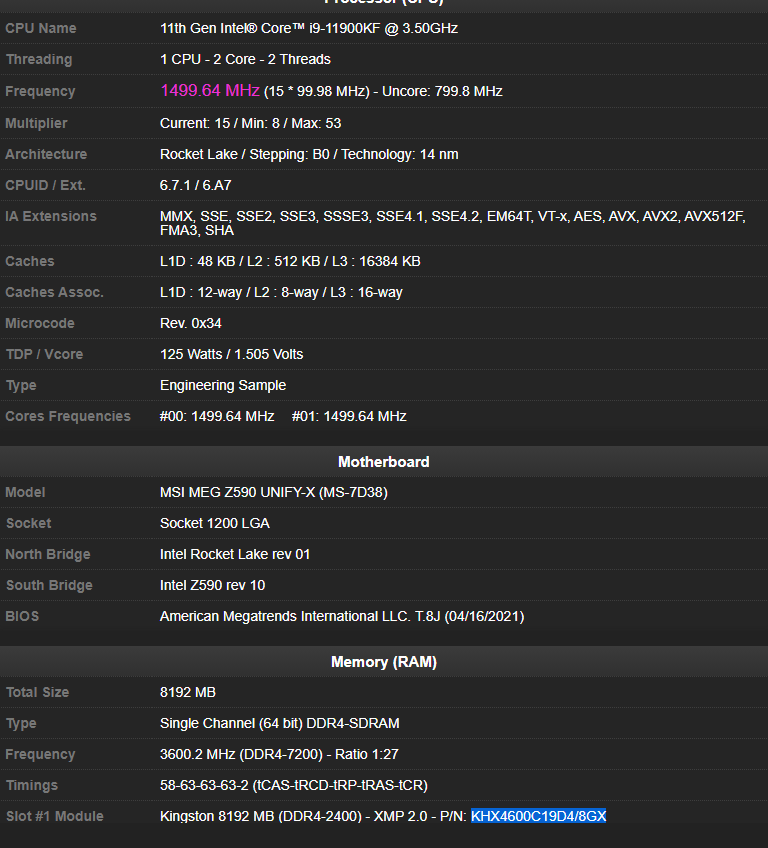
Task: Click the Caches Assoc. label
Action: click(54, 292)
